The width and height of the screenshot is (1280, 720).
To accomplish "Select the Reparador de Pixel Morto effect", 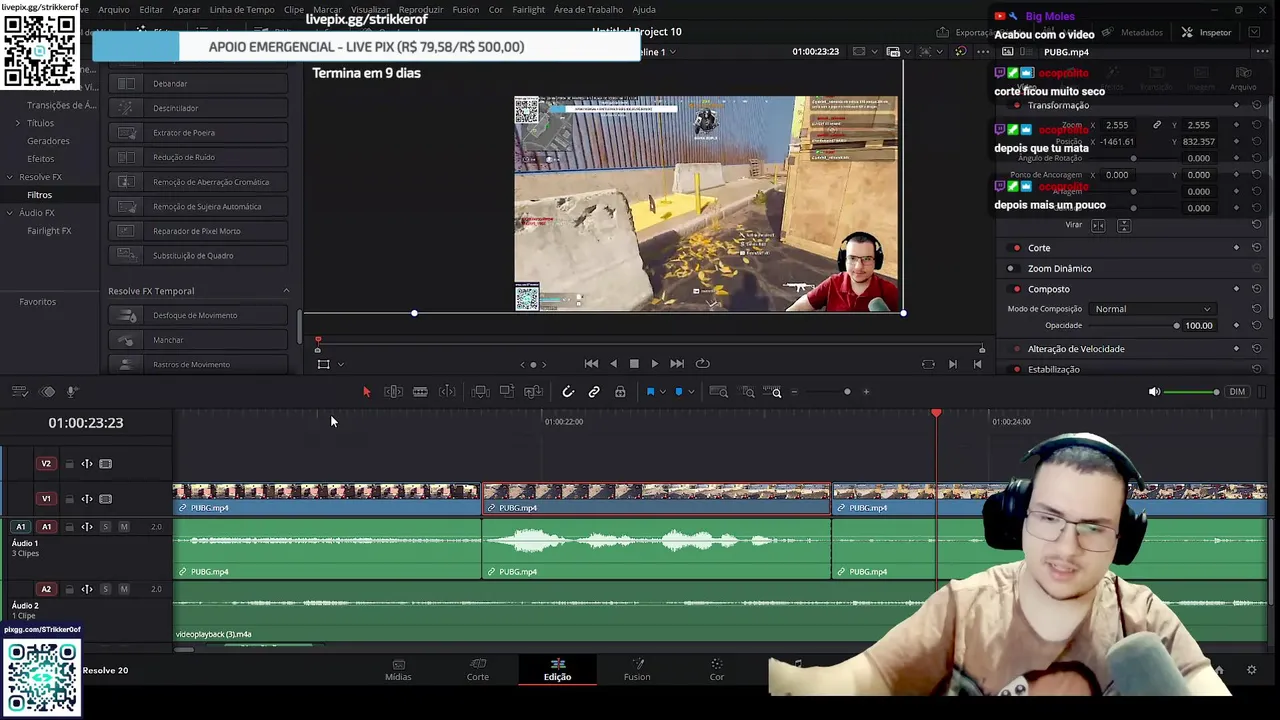I will pos(198,231).
